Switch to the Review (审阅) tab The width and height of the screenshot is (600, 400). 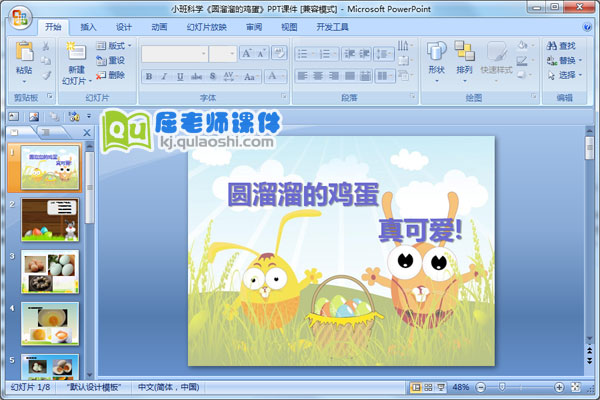coord(254,27)
